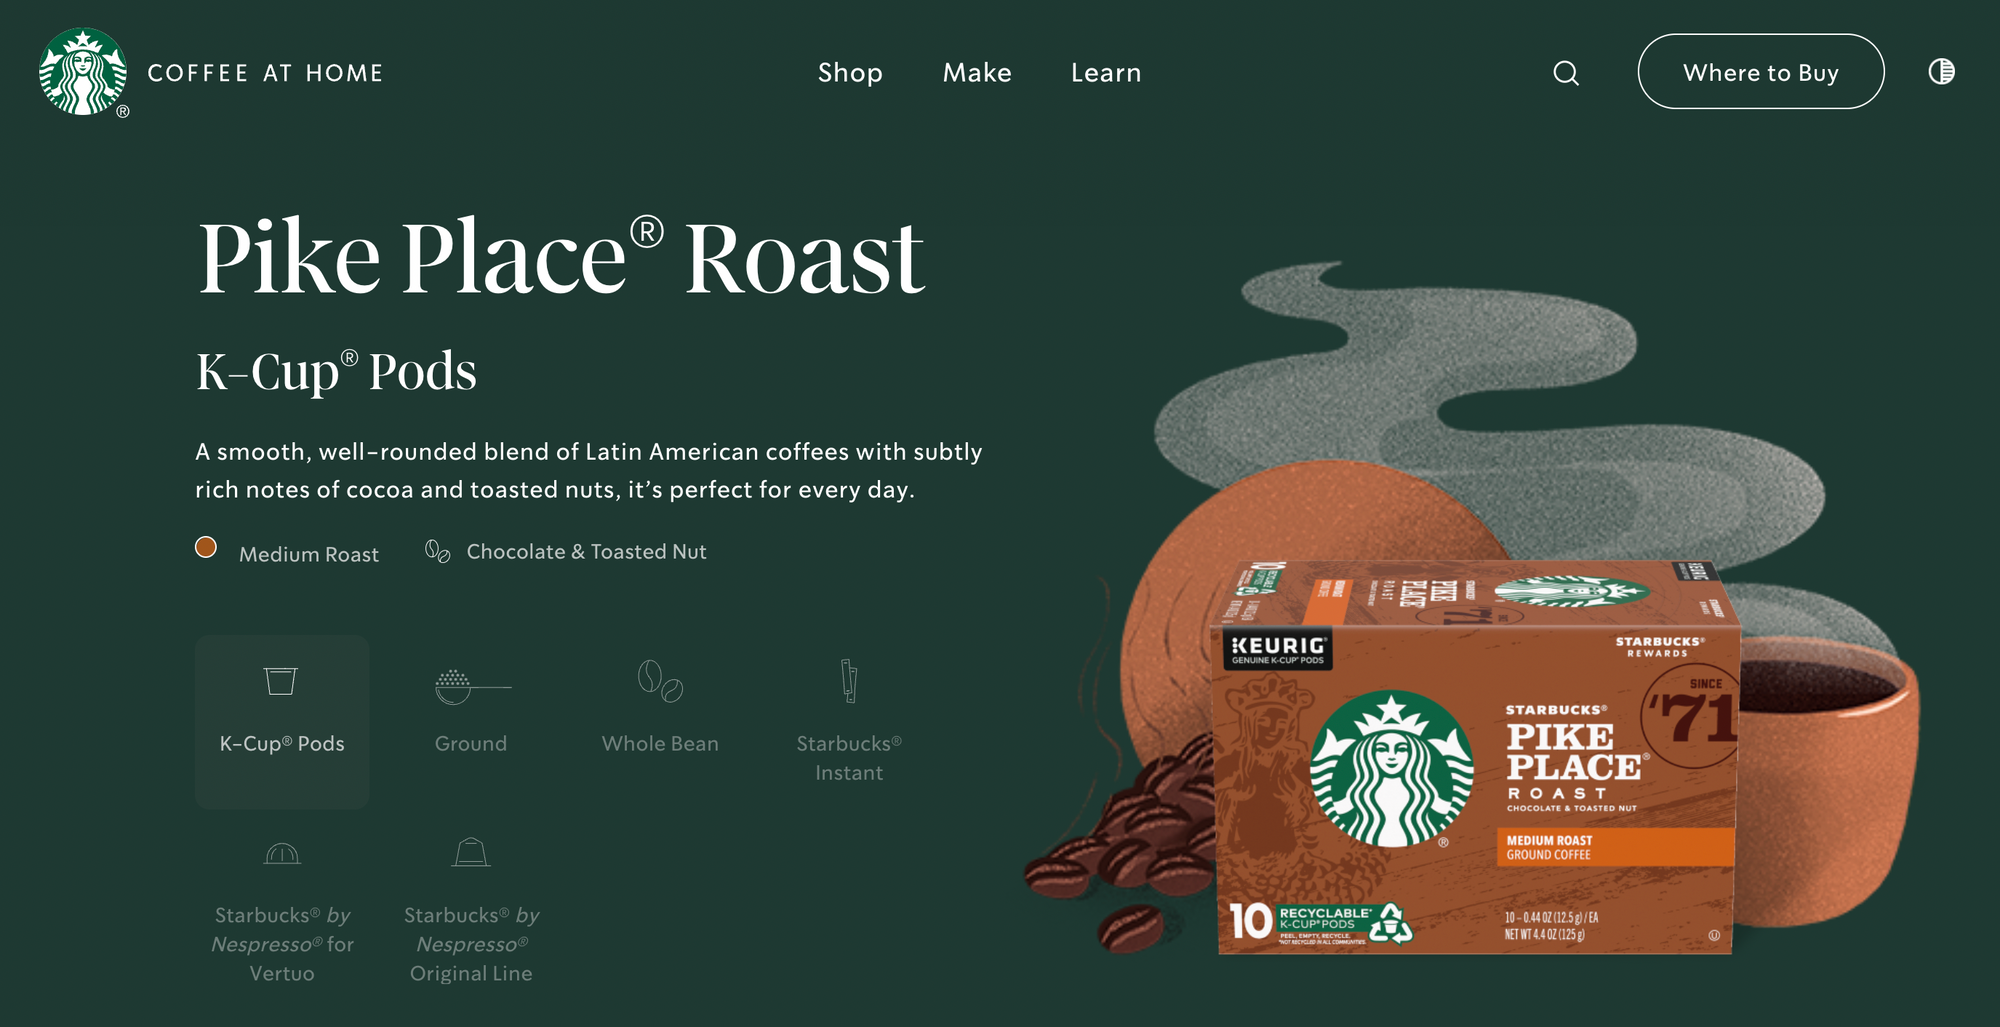Toggle the high contrast mode icon
The height and width of the screenshot is (1027, 2000).
pyautogui.click(x=1941, y=72)
